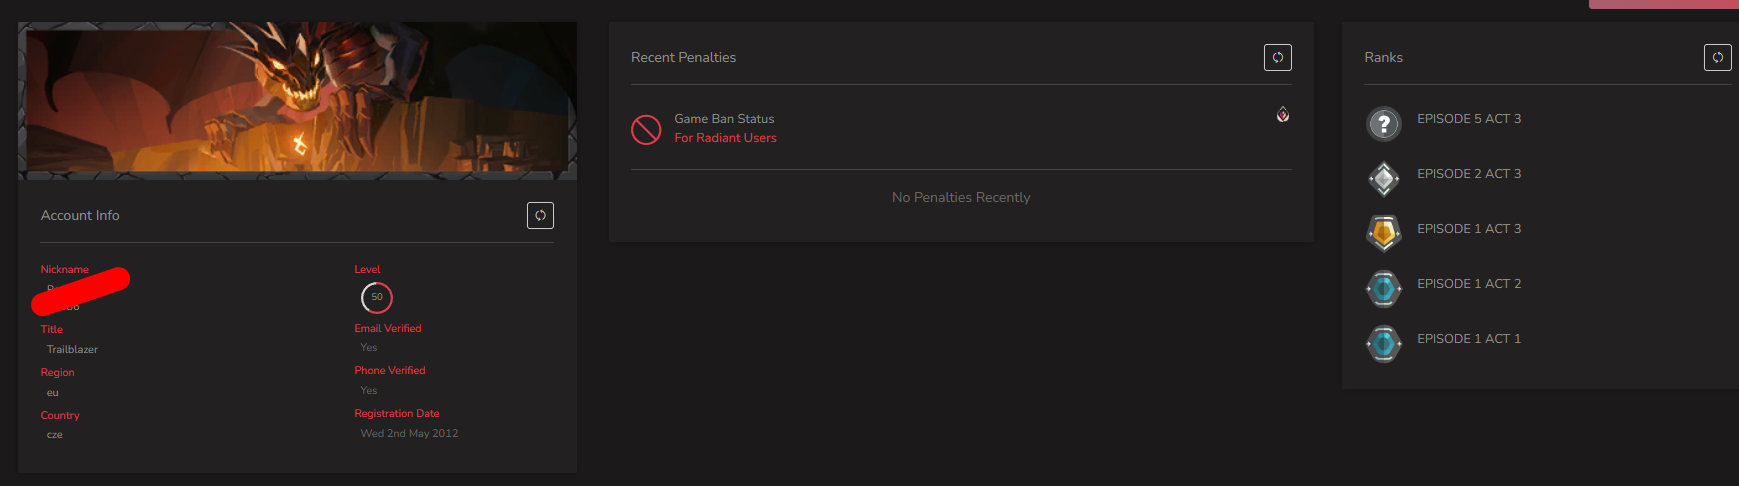The height and width of the screenshot is (486, 1739).
Task: Click the No Penalties Recently message
Action: pos(961,197)
